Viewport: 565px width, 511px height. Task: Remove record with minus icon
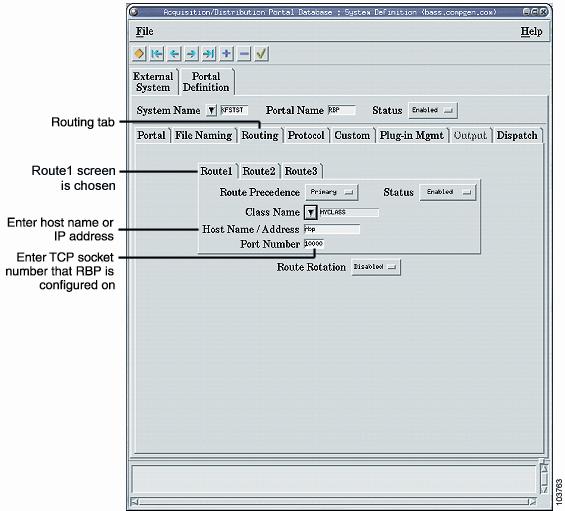coord(244,54)
